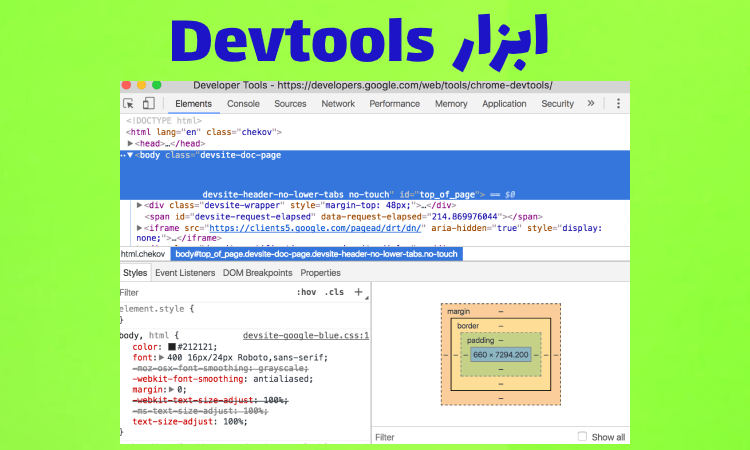750x450 pixels.
Task: Open the DOM Breakpoints sub-tab
Action: (257, 273)
